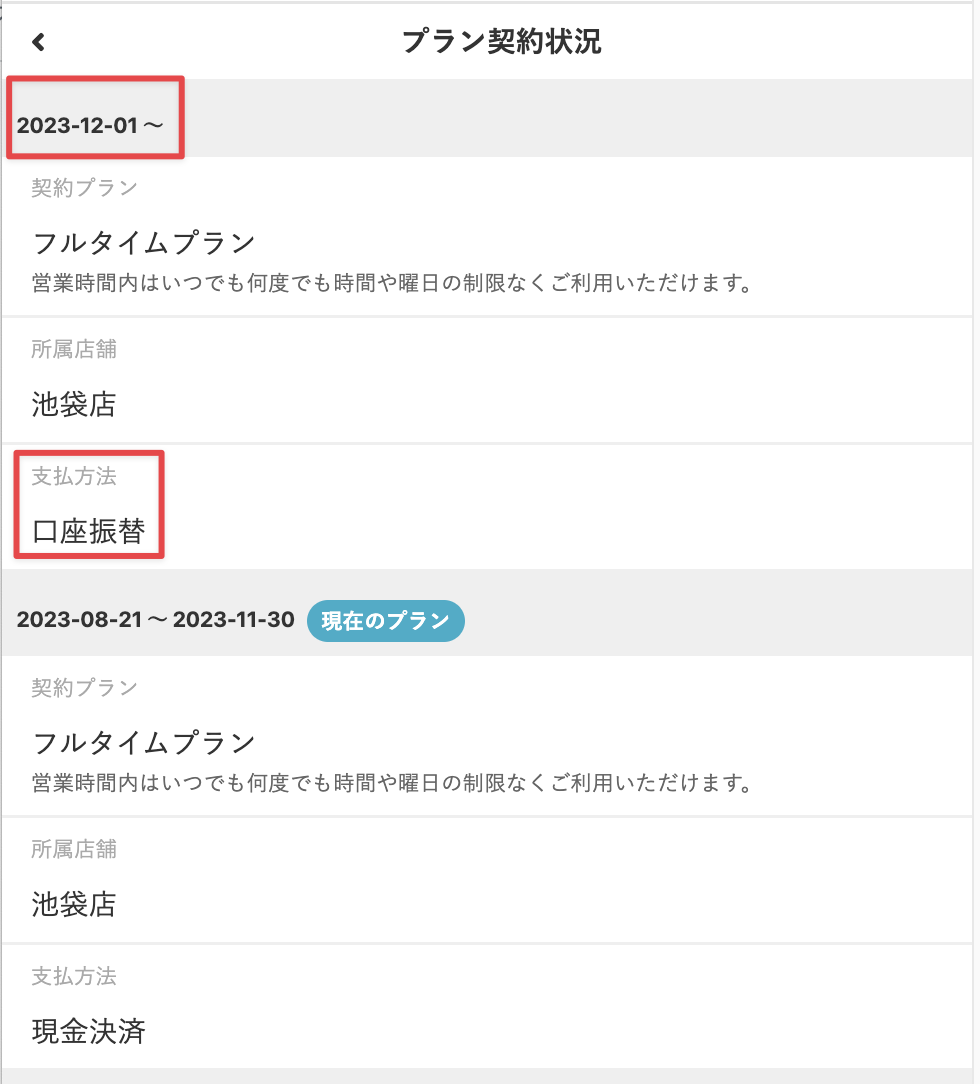Click plan description text in the 2023-12-01 section

coord(391,283)
